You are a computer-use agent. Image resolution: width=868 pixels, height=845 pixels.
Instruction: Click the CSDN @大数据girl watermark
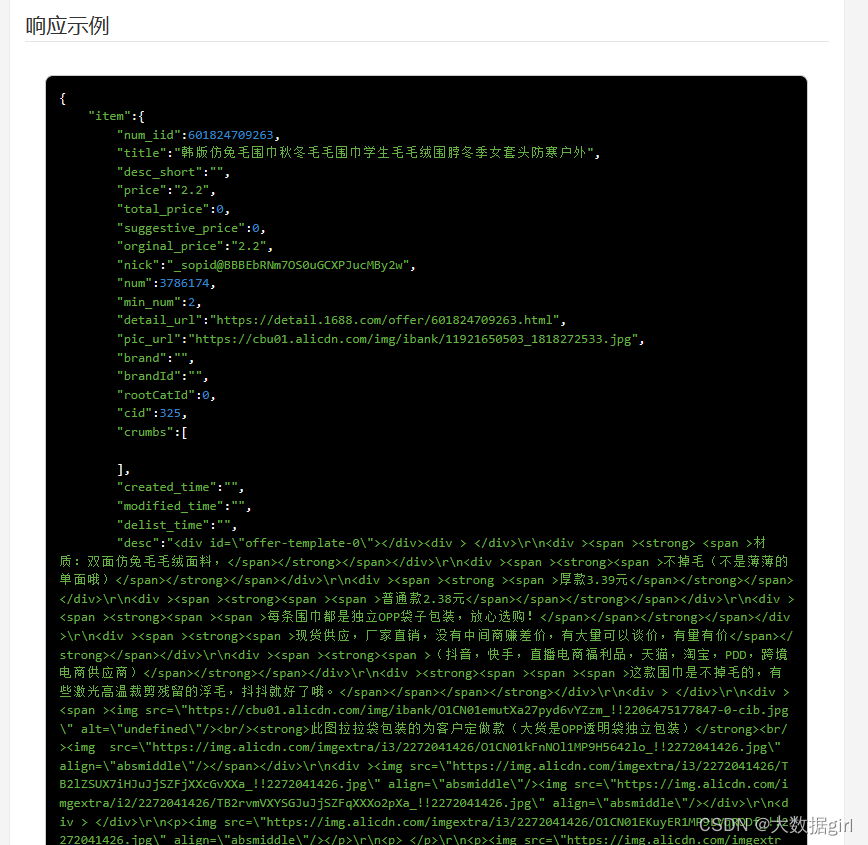pos(776,826)
